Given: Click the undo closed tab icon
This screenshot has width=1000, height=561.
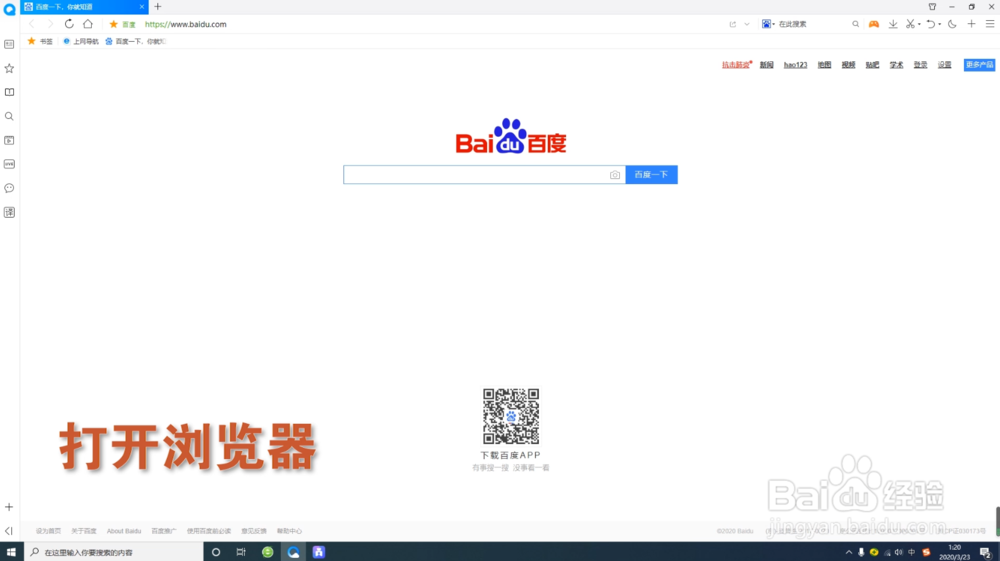Looking at the screenshot, I should (x=930, y=24).
